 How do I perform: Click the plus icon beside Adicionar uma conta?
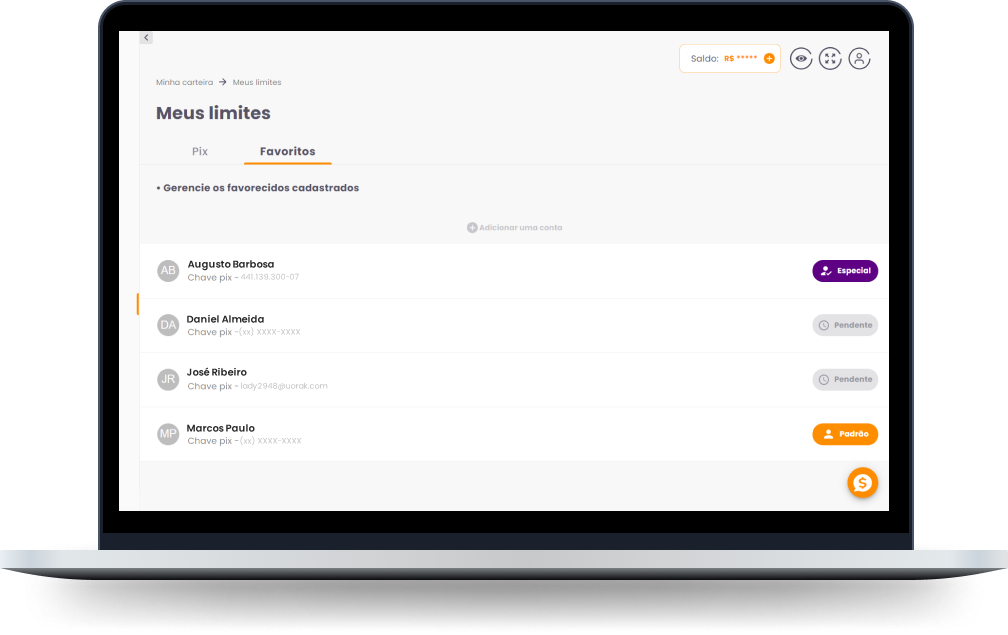click(x=472, y=228)
